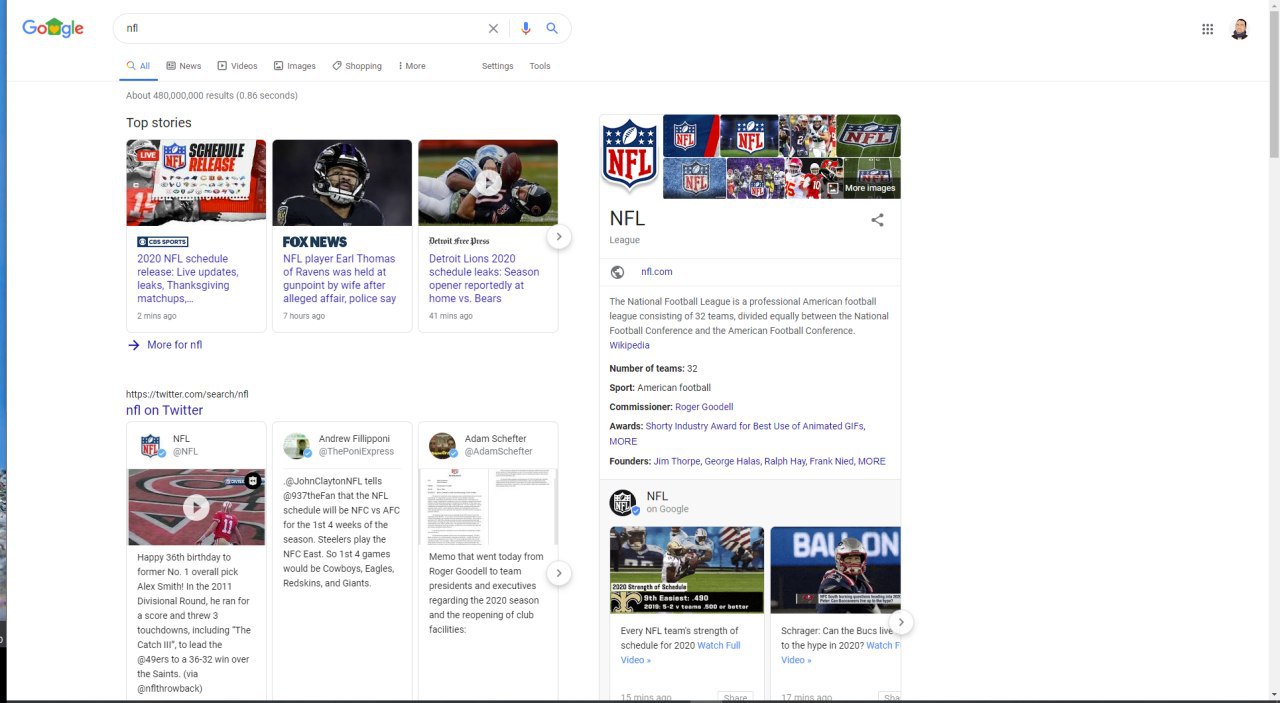This screenshot has height=703, width=1280.
Task: Click the large NFL shield logo image
Action: tap(630, 155)
